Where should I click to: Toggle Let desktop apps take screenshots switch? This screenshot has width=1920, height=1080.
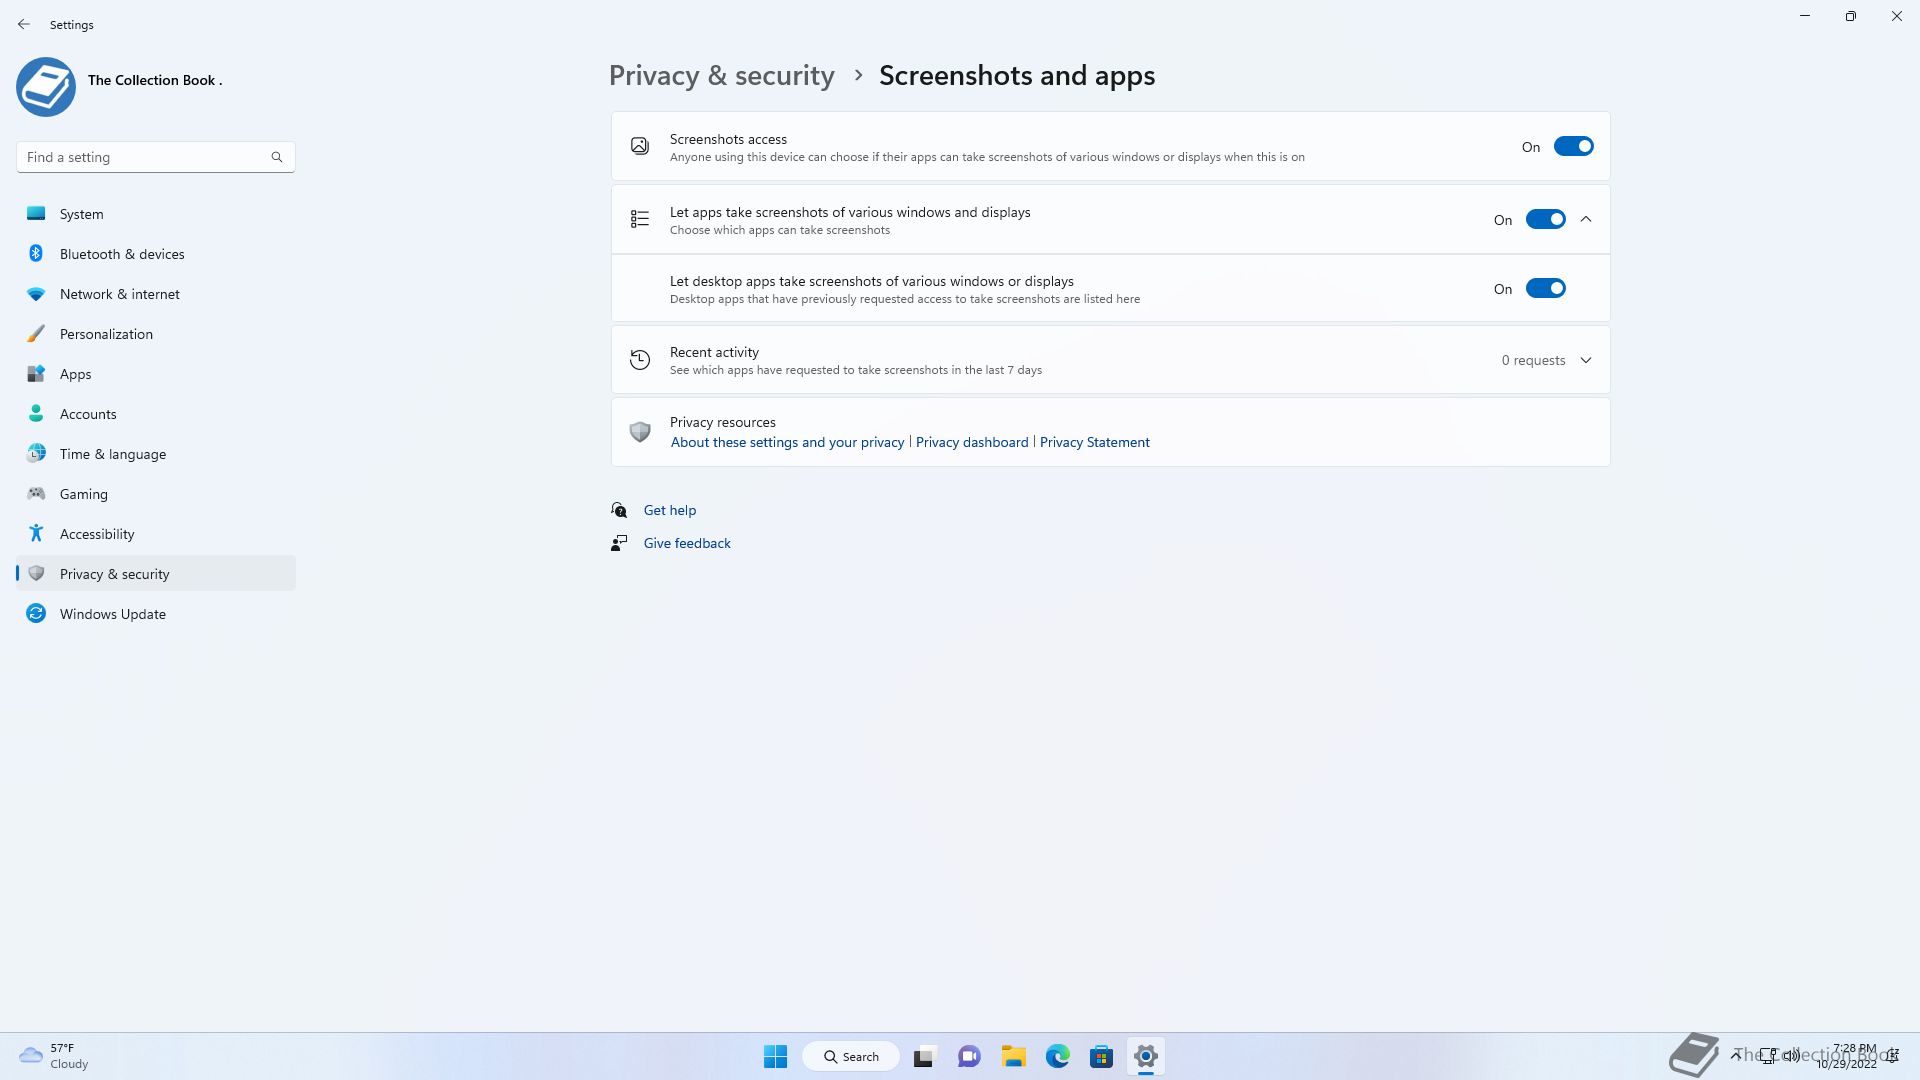[1545, 289]
